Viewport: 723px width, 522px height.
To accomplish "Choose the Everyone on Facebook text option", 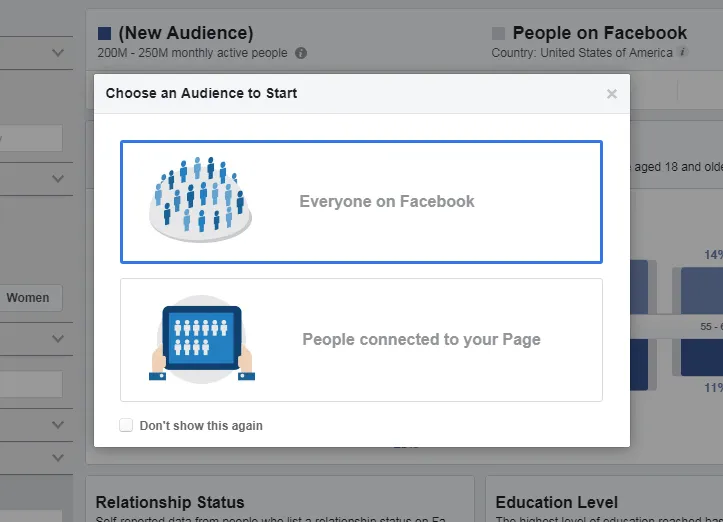I will pos(387,201).
